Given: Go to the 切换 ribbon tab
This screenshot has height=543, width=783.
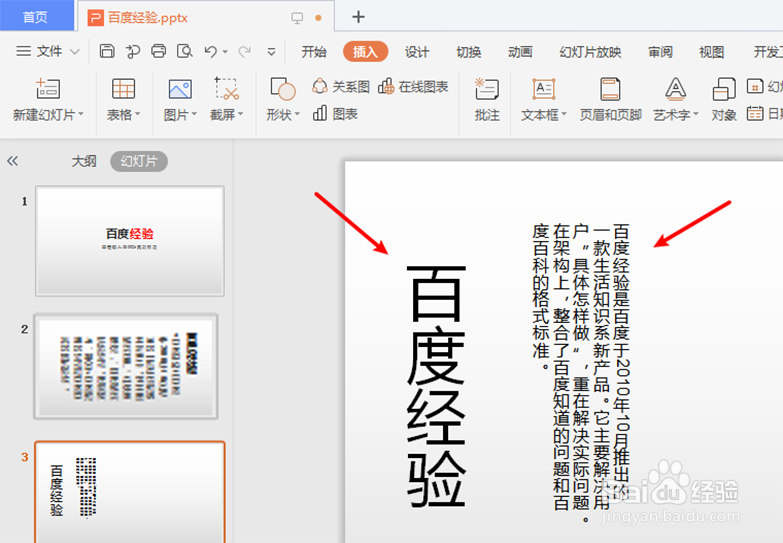Looking at the screenshot, I should click(468, 51).
